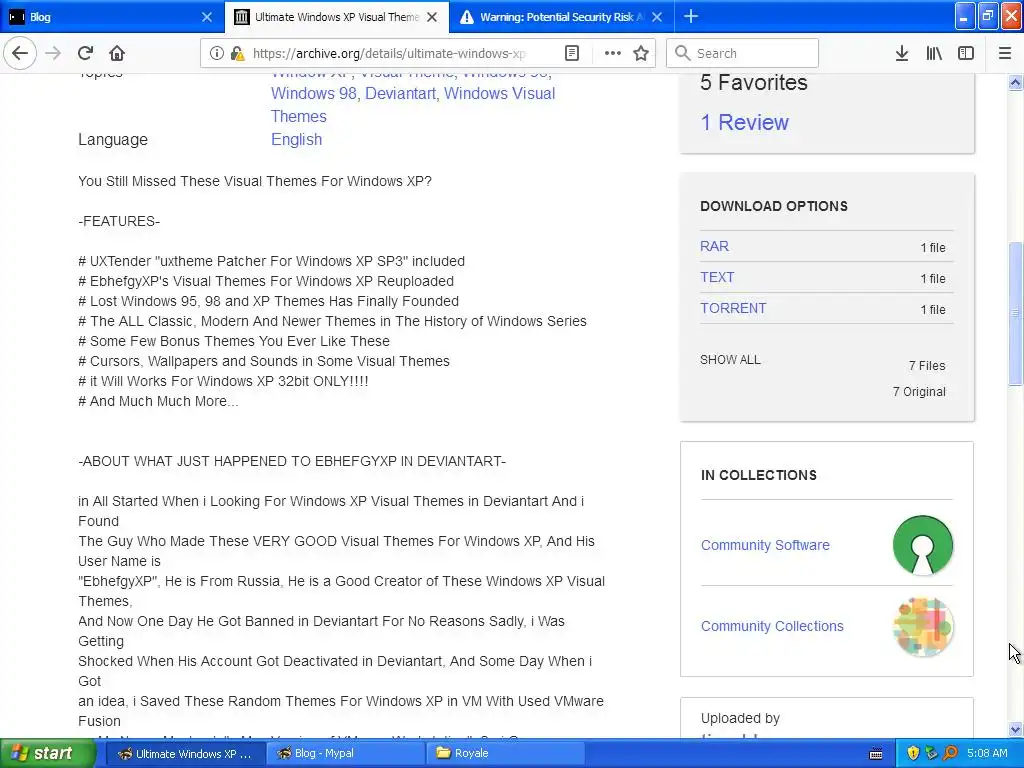Click the vertical scrollbar thumb
The height and width of the screenshot is (768, 1024).
click(x=1015, y=314)
